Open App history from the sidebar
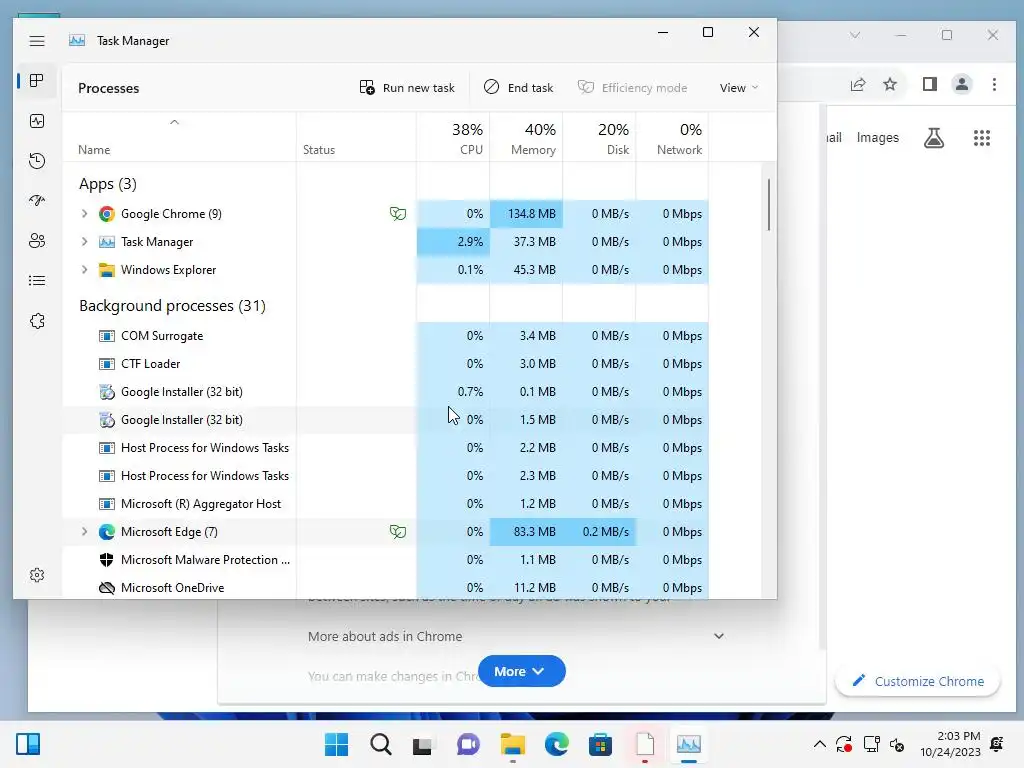 (x=37, y=161)
